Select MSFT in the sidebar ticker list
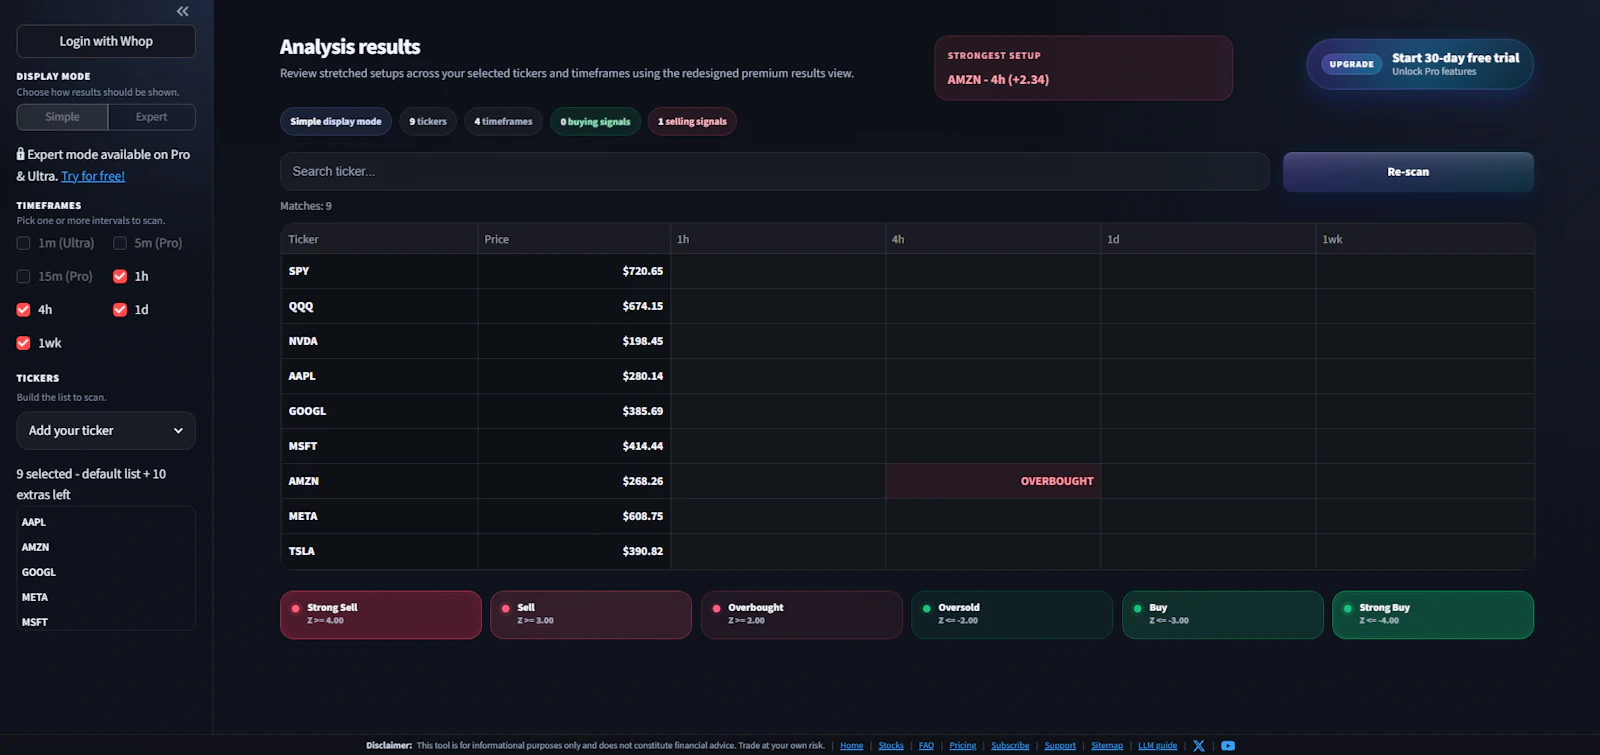 click(35, 622)
